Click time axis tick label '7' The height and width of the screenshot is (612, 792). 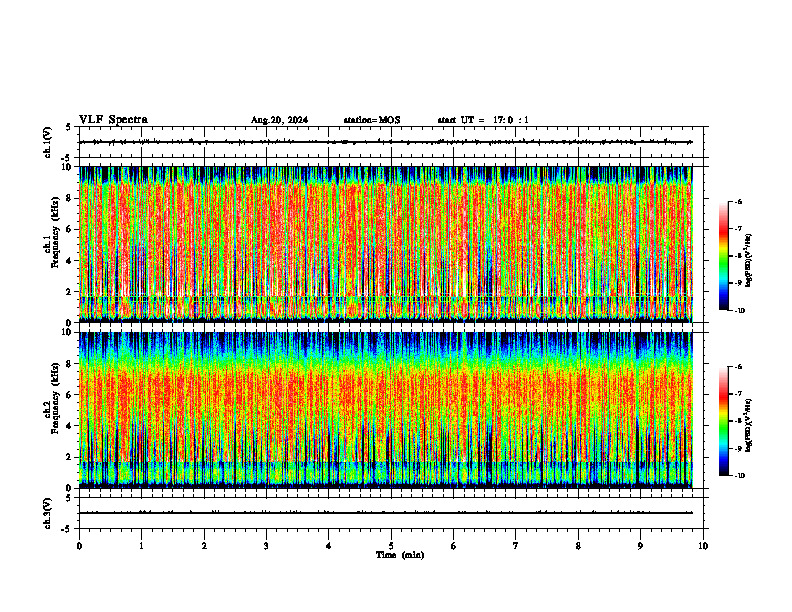pos(516,546)
